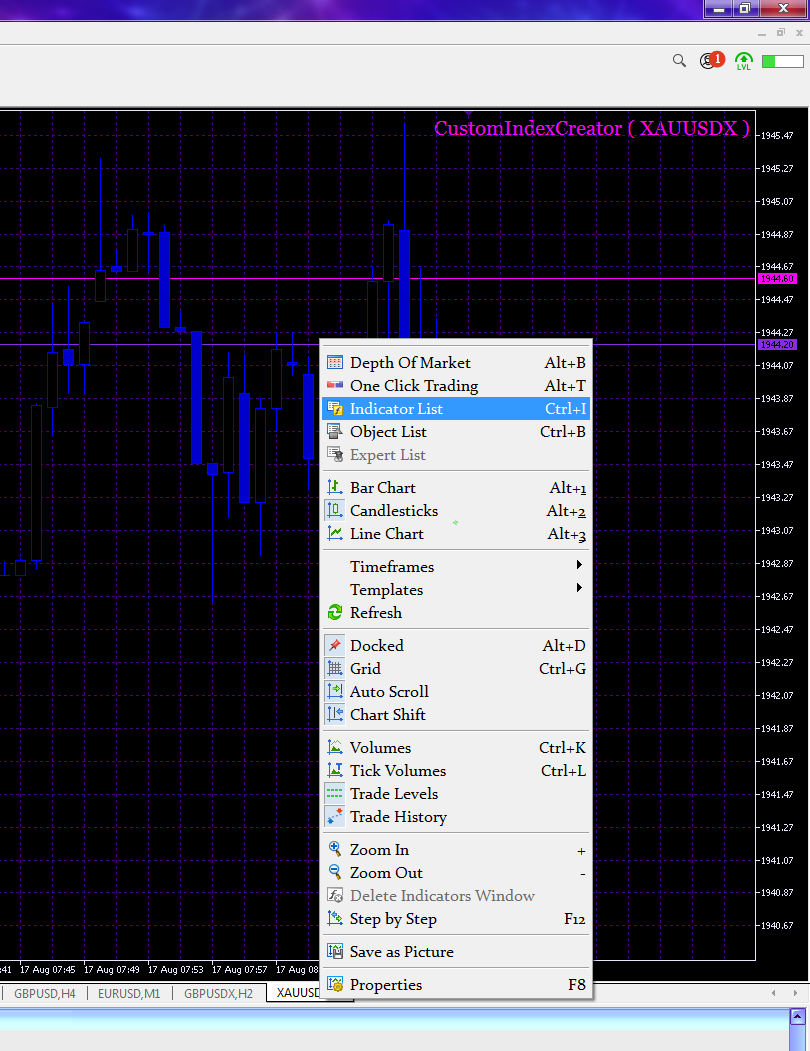
Task: Open Indicator List from the context menu
Action: point(456,409)
